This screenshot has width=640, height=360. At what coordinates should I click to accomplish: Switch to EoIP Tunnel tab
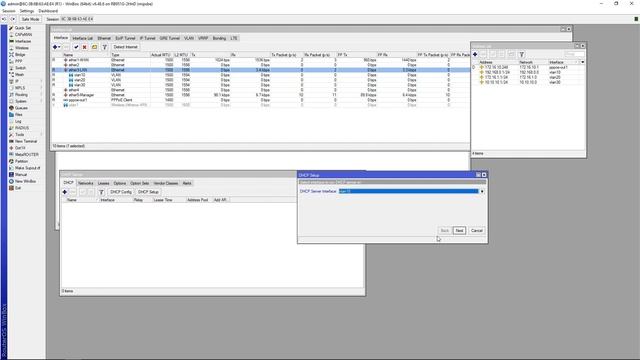pyautogui.click(x=125, y=38)
